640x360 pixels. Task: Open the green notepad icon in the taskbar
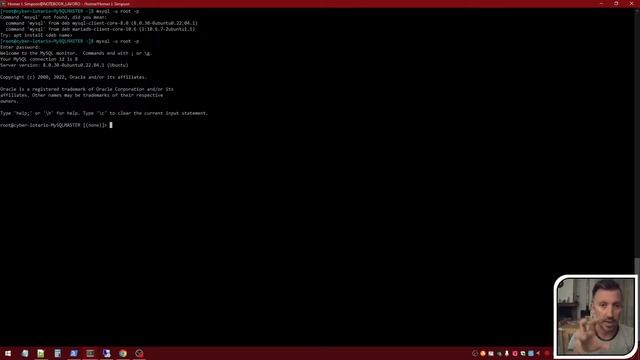point(41,353)
